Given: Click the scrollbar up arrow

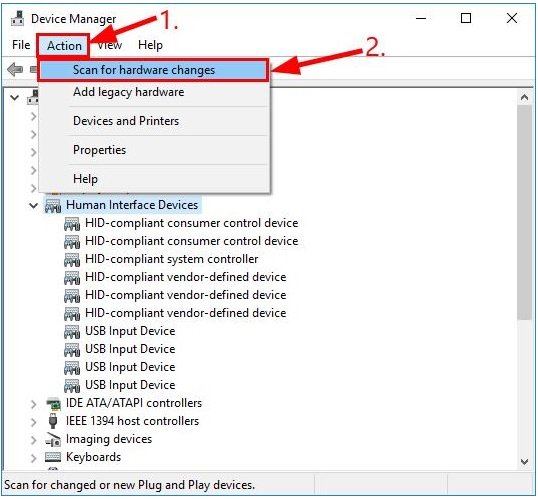Looking at the screenshot, I should (524, 98).
